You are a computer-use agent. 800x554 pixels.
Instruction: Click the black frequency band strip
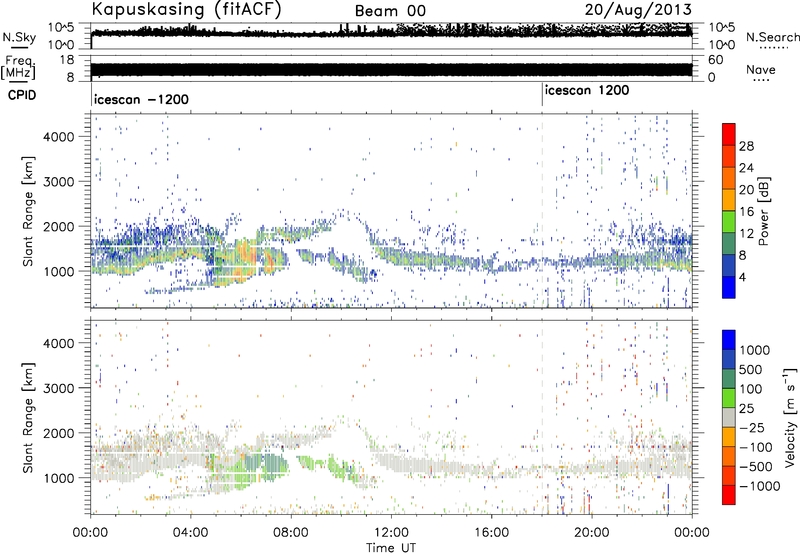point(391,70)
